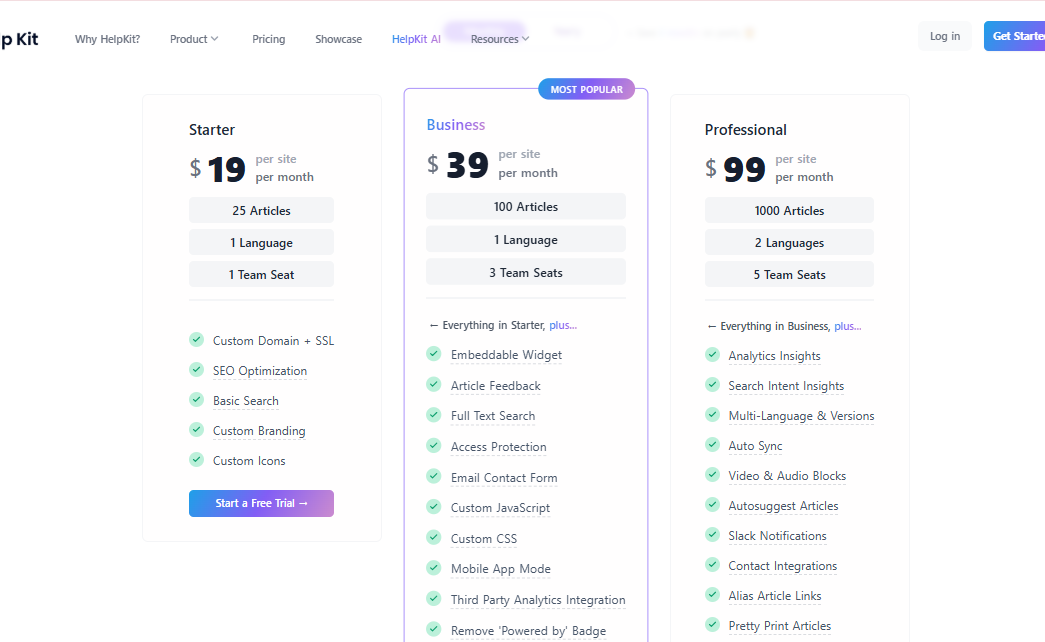Click checkmark icon beside Mobile App Mode
This screenshot has width=1045, height=642.
click(x=434, y=568)
